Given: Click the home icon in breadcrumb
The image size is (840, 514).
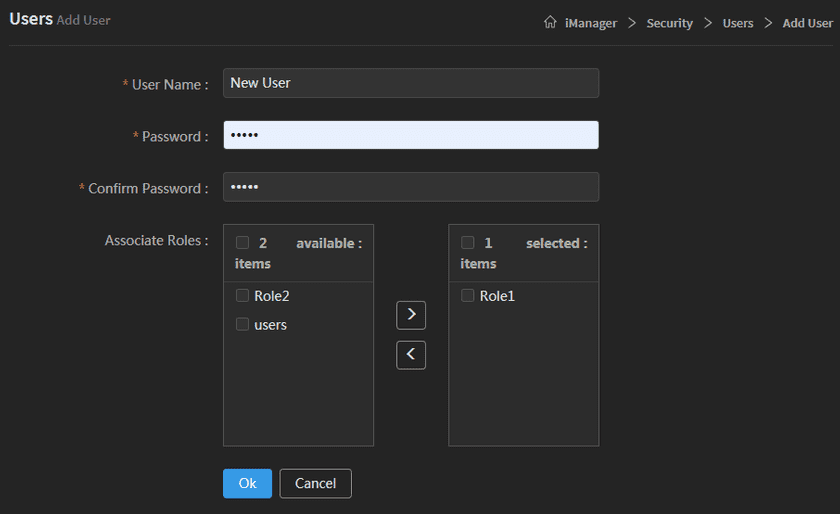Looking at the screenshot, I should click(550, 22).
